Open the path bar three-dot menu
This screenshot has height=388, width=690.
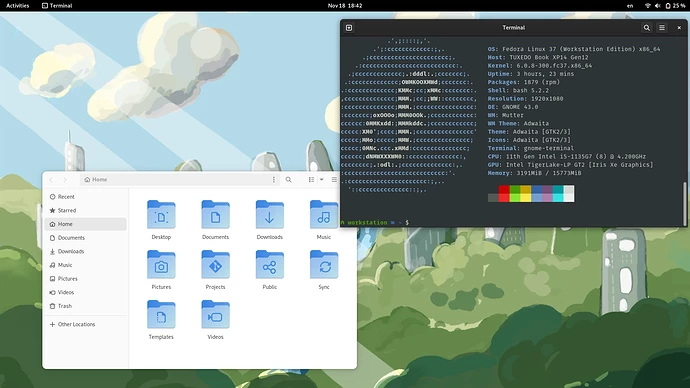(x=274, y=179)
